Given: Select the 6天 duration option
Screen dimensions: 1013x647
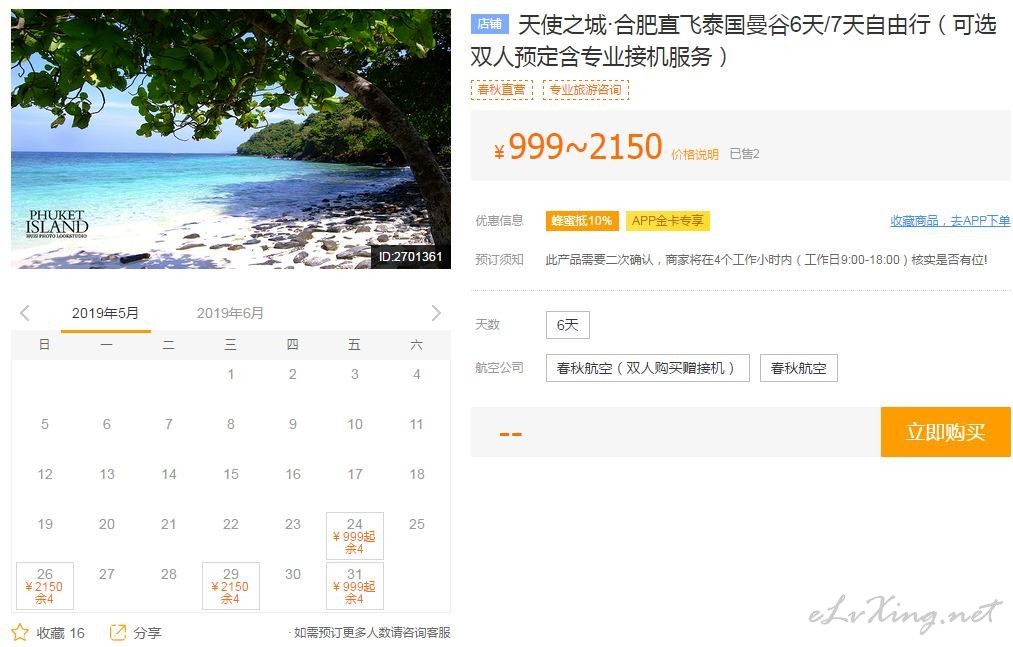Looking at the screenshot, I should point(568,324).
